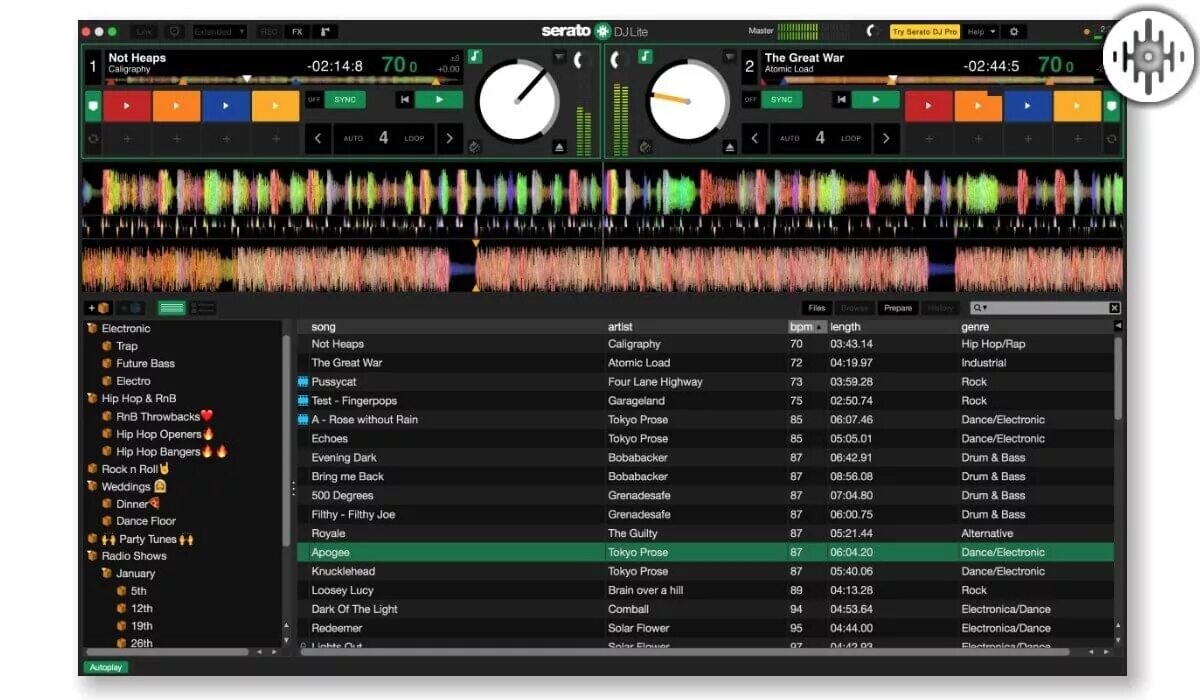Trigger red cue point on deck 1

[x=127, y=106]
